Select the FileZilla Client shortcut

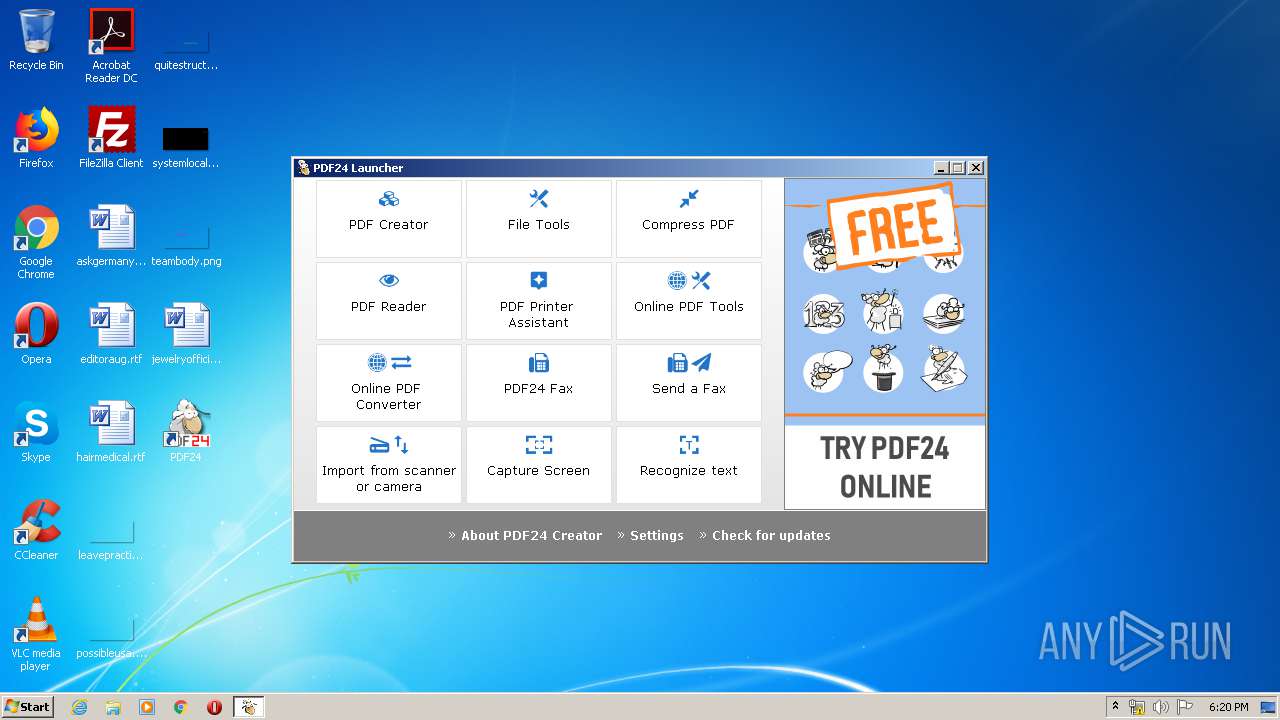[111, 138]
